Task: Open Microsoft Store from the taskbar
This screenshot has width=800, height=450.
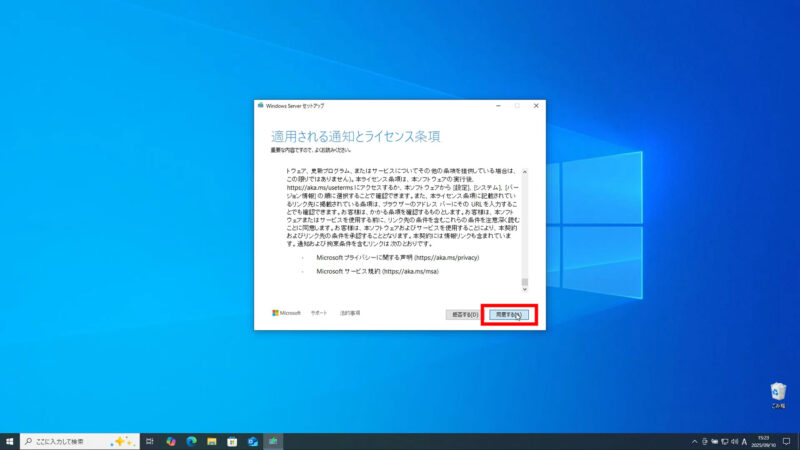Action: click(x=232, y=441)
